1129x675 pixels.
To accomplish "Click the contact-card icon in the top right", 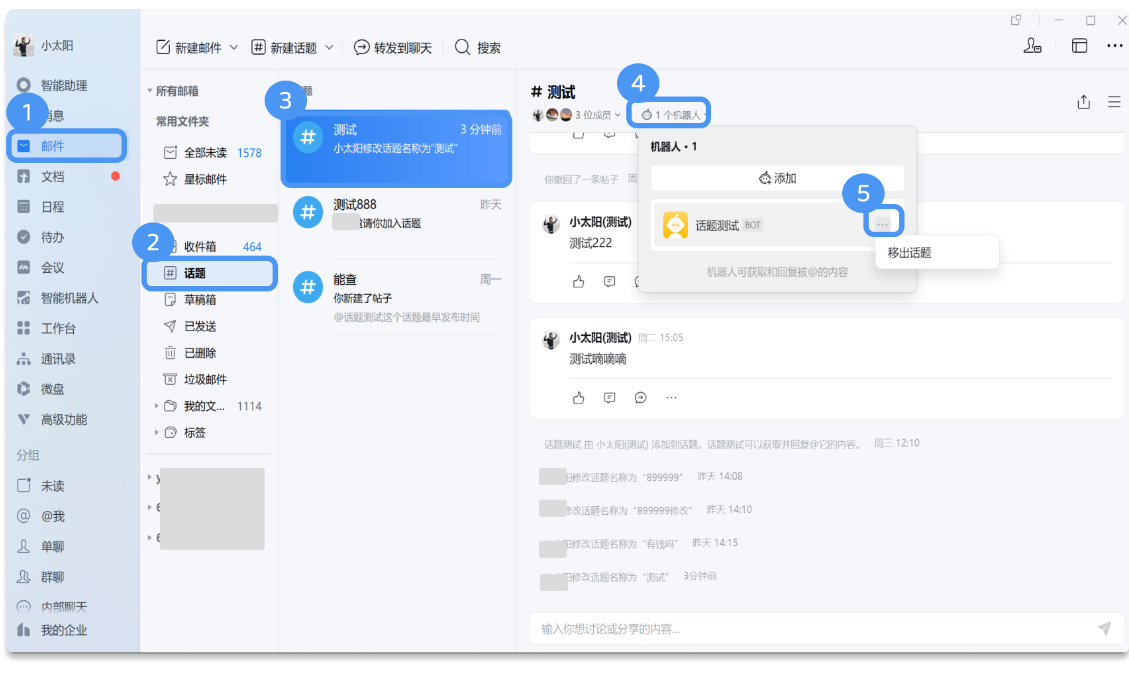I will [x=1033, y=46].
